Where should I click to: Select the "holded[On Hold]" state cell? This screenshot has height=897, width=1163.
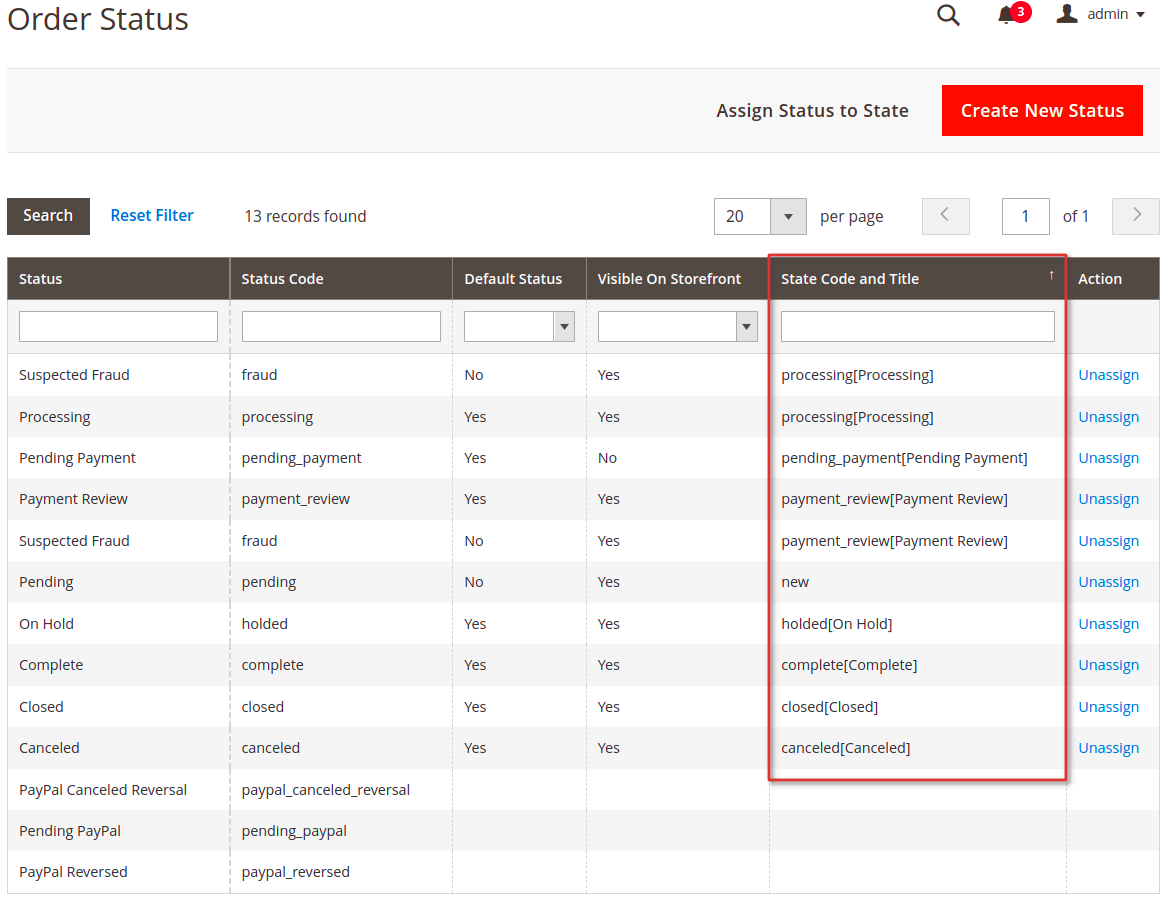(837, 624)
